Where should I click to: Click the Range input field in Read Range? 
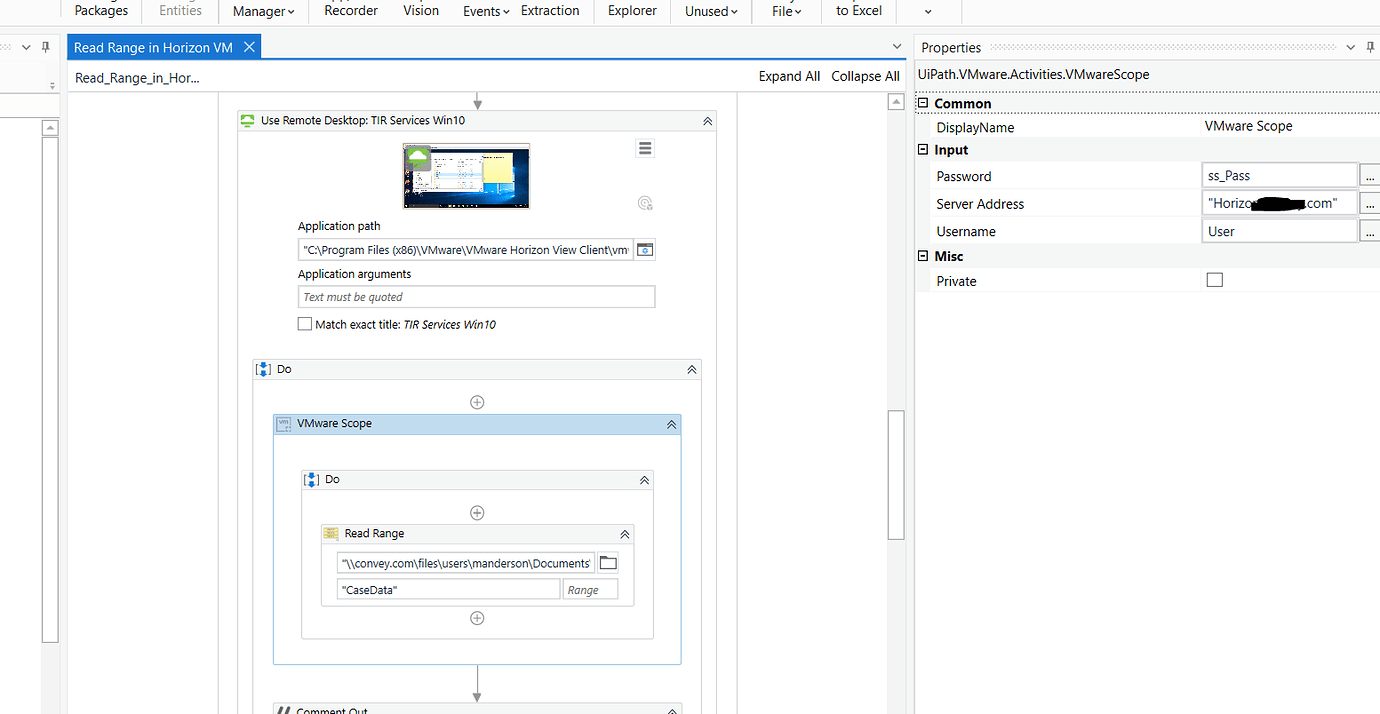click(590, 589)
